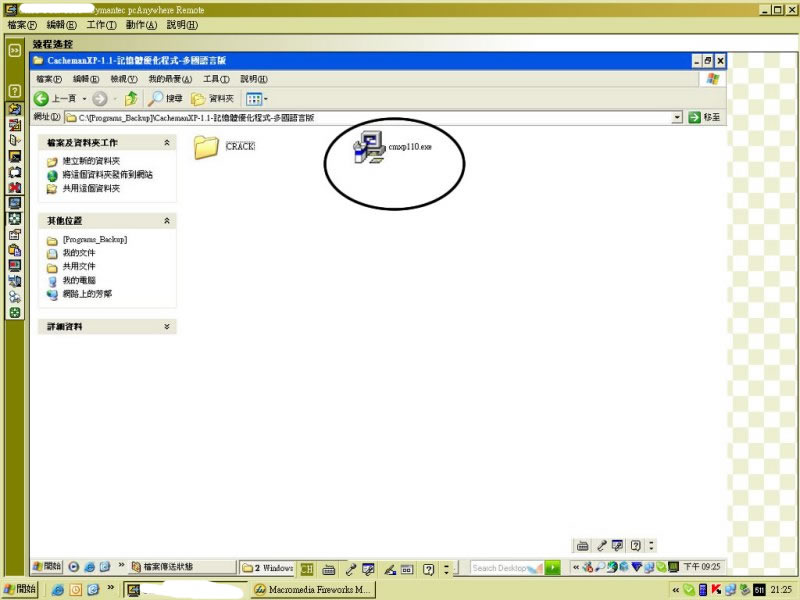Screen dimensions: 800x600
Task: Click the full-screen arrows icon in pcAnywhere sidebar
Action: [x=15, y=219]
